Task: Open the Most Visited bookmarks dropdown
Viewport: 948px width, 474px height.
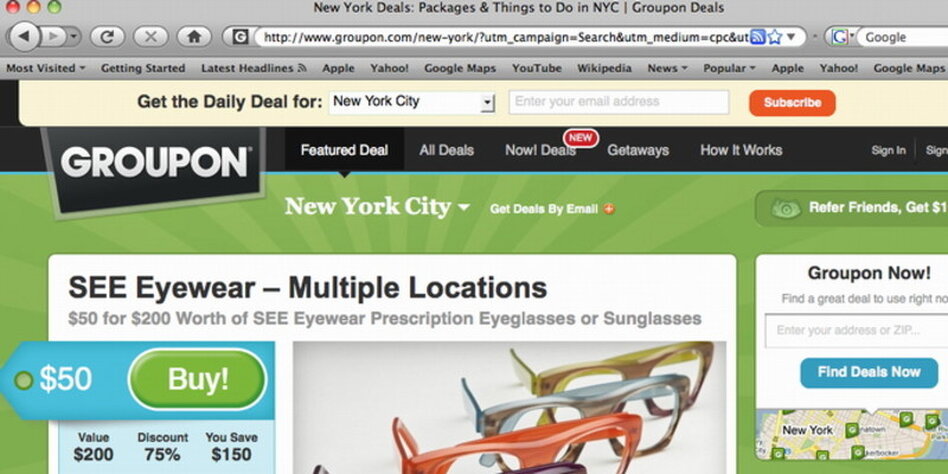Action: click(x=46, y=68)
